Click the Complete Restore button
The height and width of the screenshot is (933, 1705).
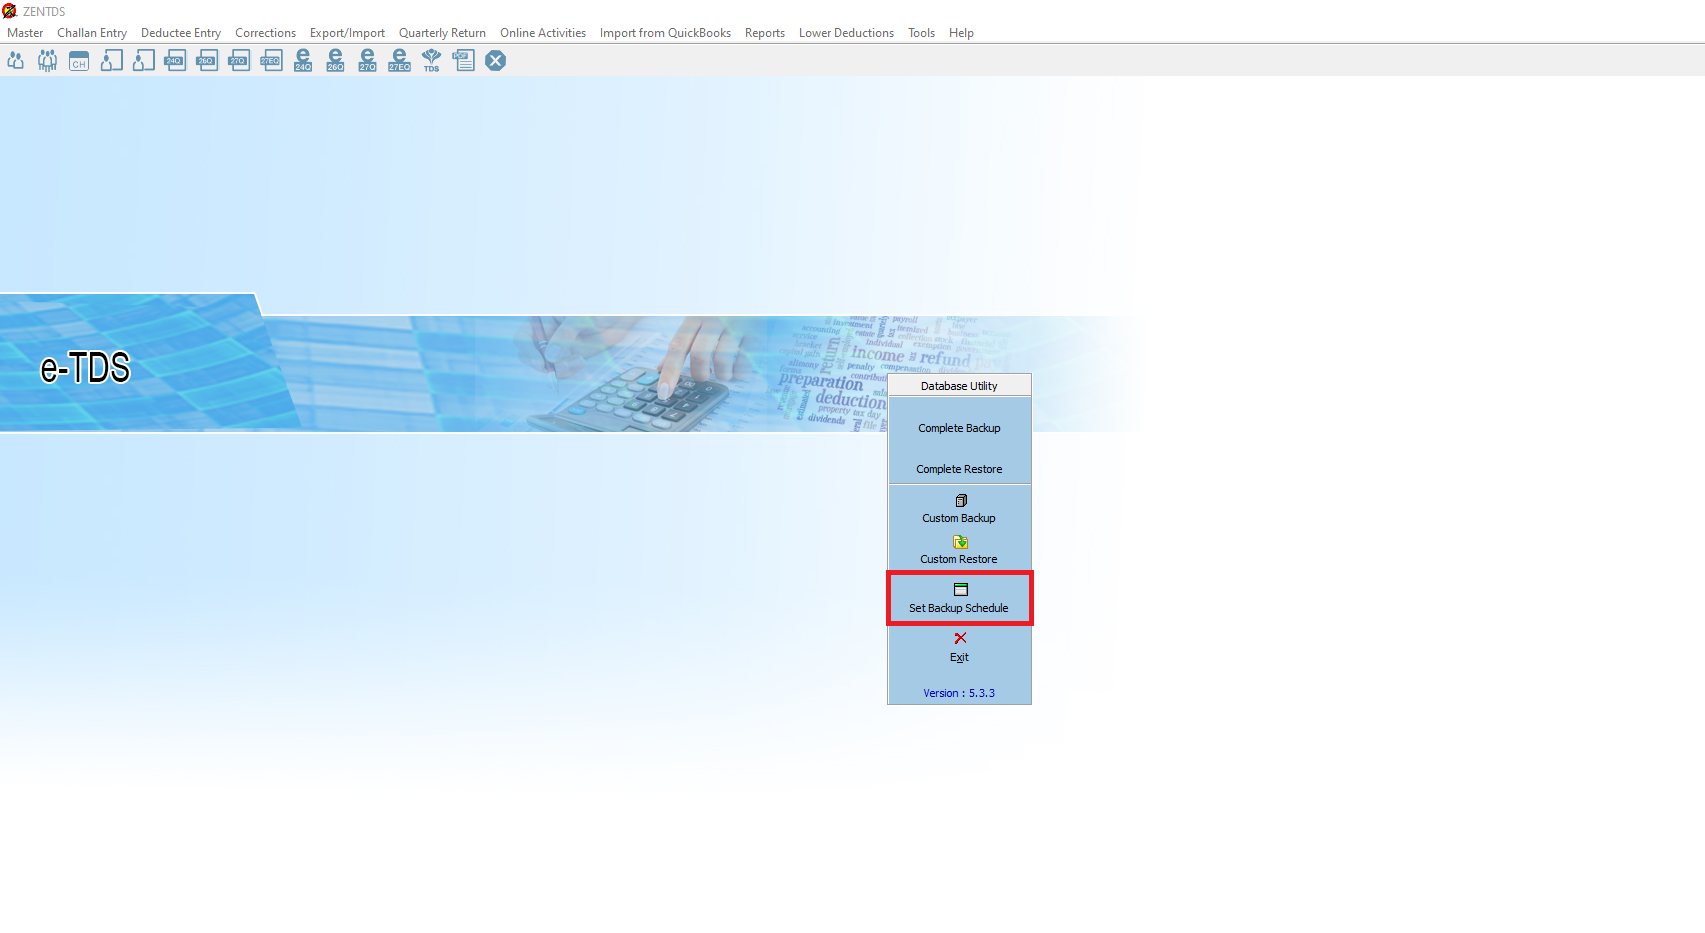pyautogui.click(x=959, y=469)
